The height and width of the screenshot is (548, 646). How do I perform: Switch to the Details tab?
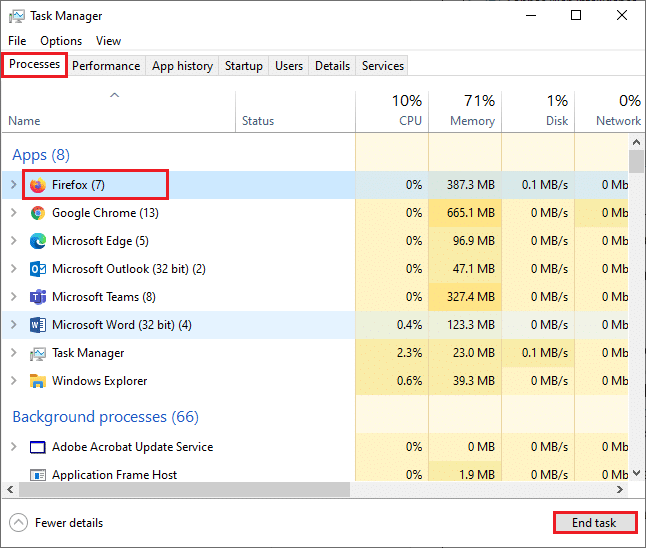(x=332, y=66)
